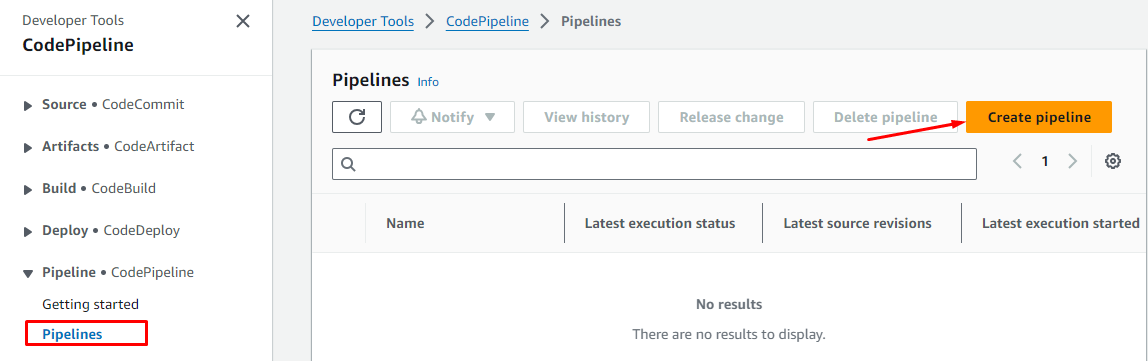Screen dimensions: 1148x361
Task: Click the CodePipeline sidebar title
Action: coord(78,45)
